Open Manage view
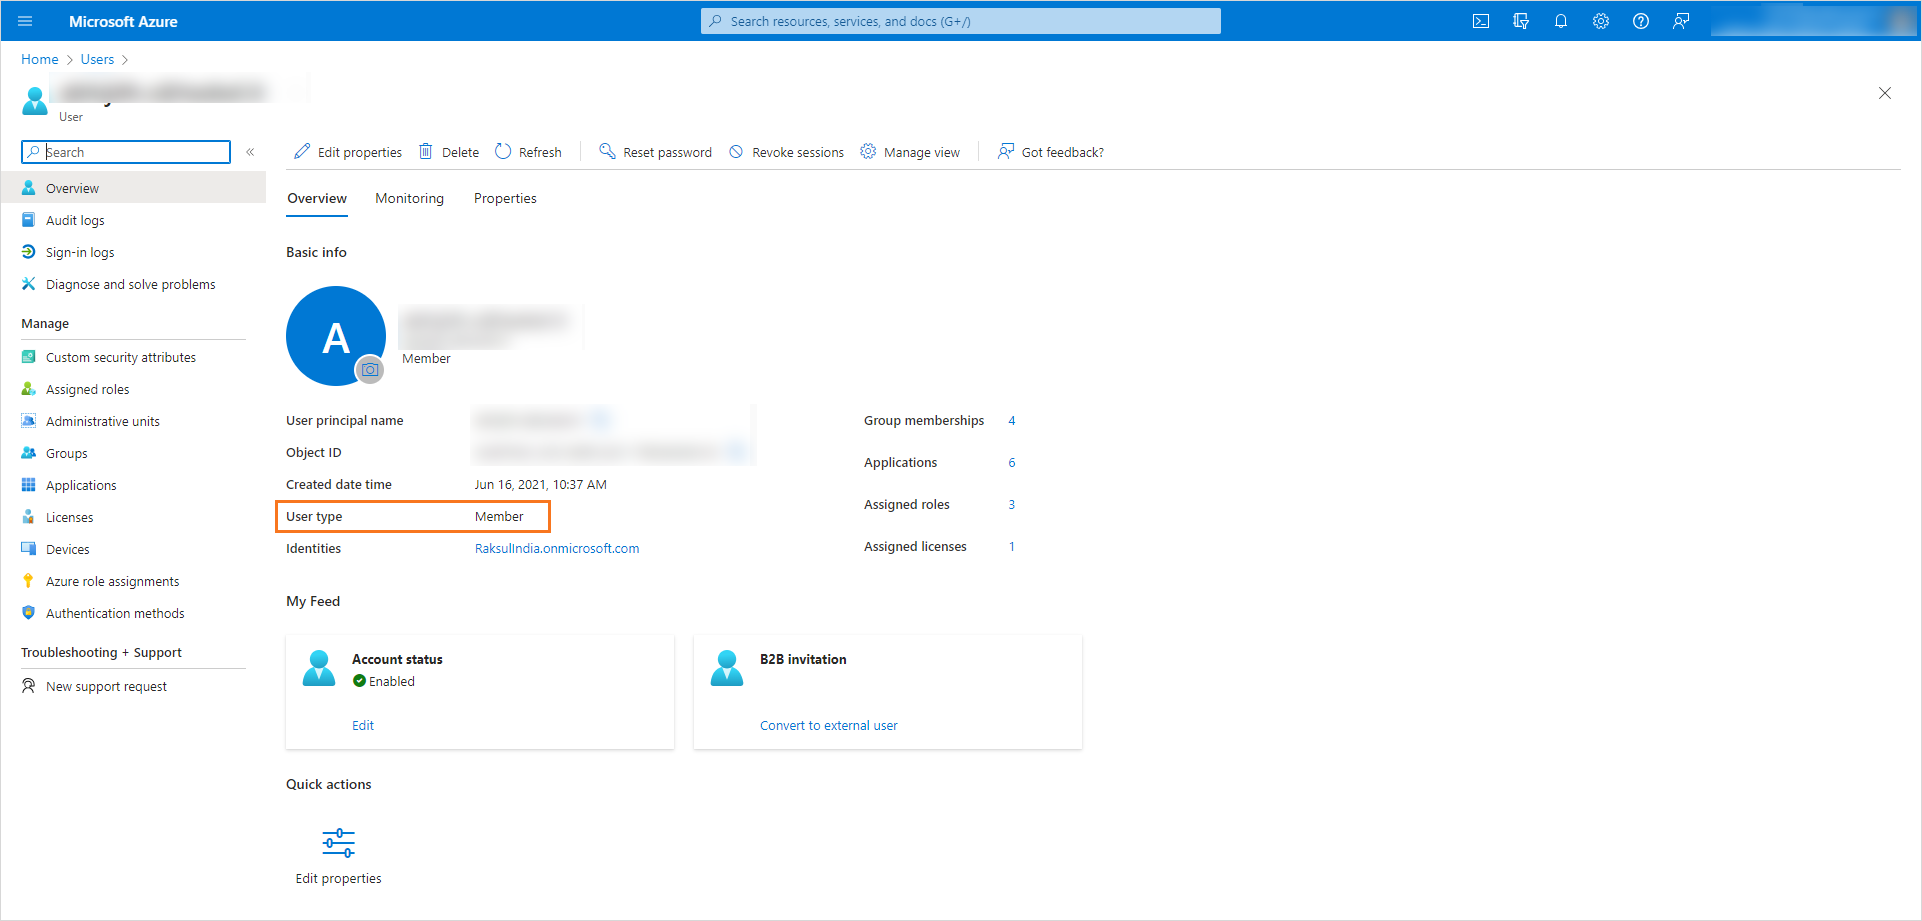Screen dimensions: 1922x921 pos(910,152)
